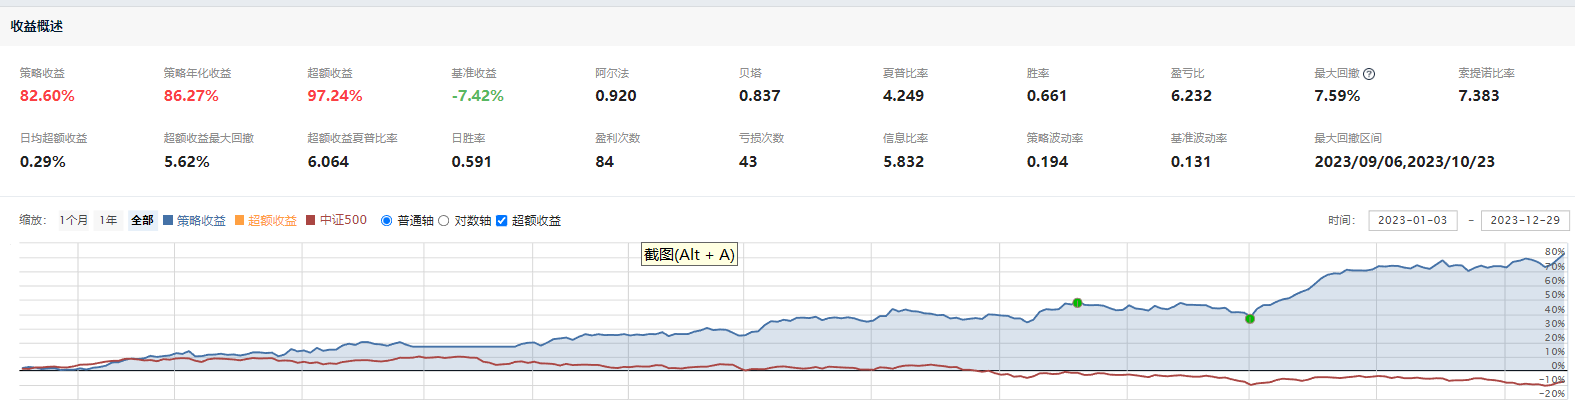Open the end date field 2023-12-29
Screen dimensions: 1575x404
1524,220
